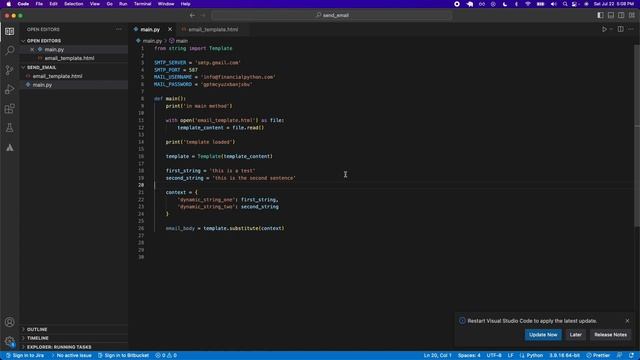Open notifications bell in status bar
This screenshot has height=360, width=640.
[632, 356]
